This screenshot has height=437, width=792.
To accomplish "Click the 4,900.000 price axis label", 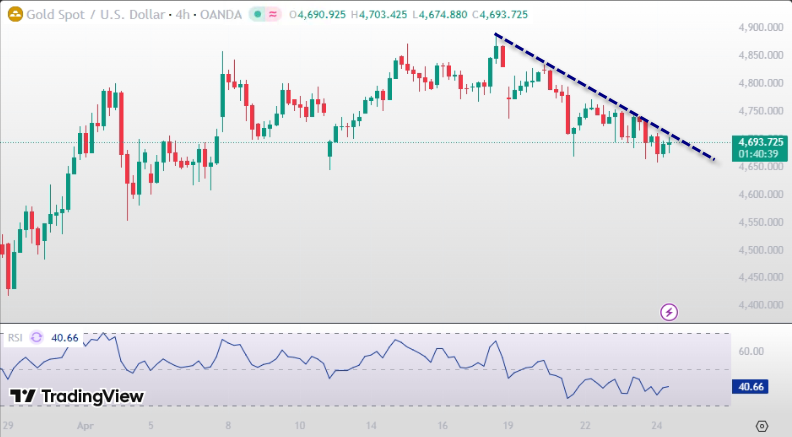I will coord(760,27).
